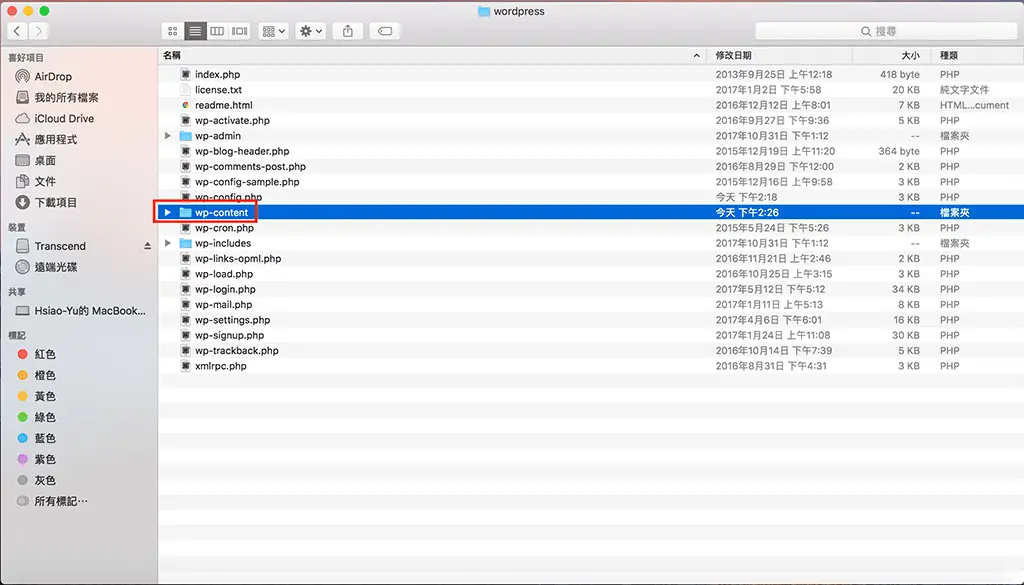Switch to icon grid view

172,31
